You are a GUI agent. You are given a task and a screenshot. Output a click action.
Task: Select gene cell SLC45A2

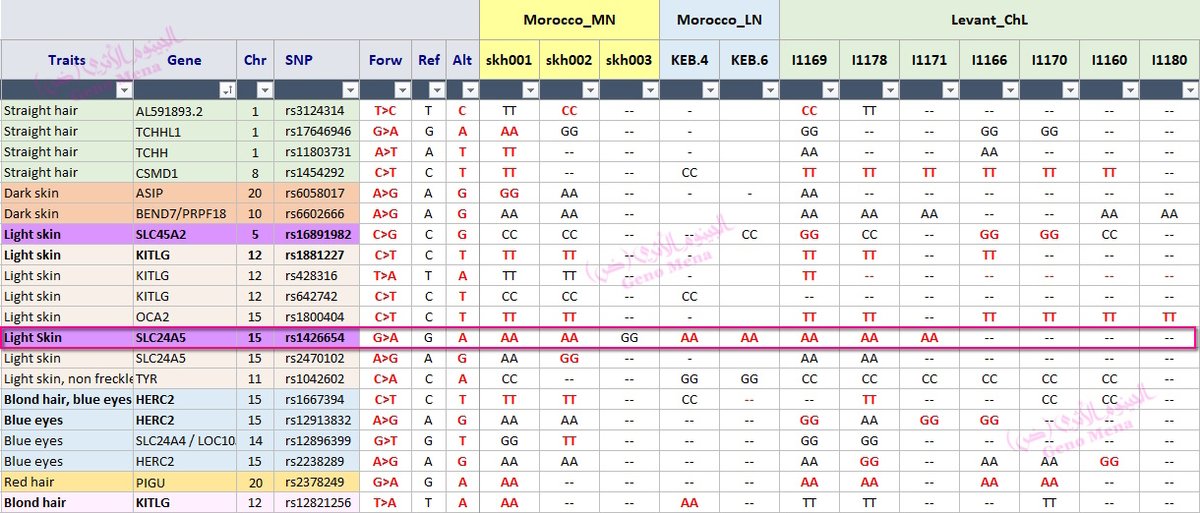click(x=184, y=234)
